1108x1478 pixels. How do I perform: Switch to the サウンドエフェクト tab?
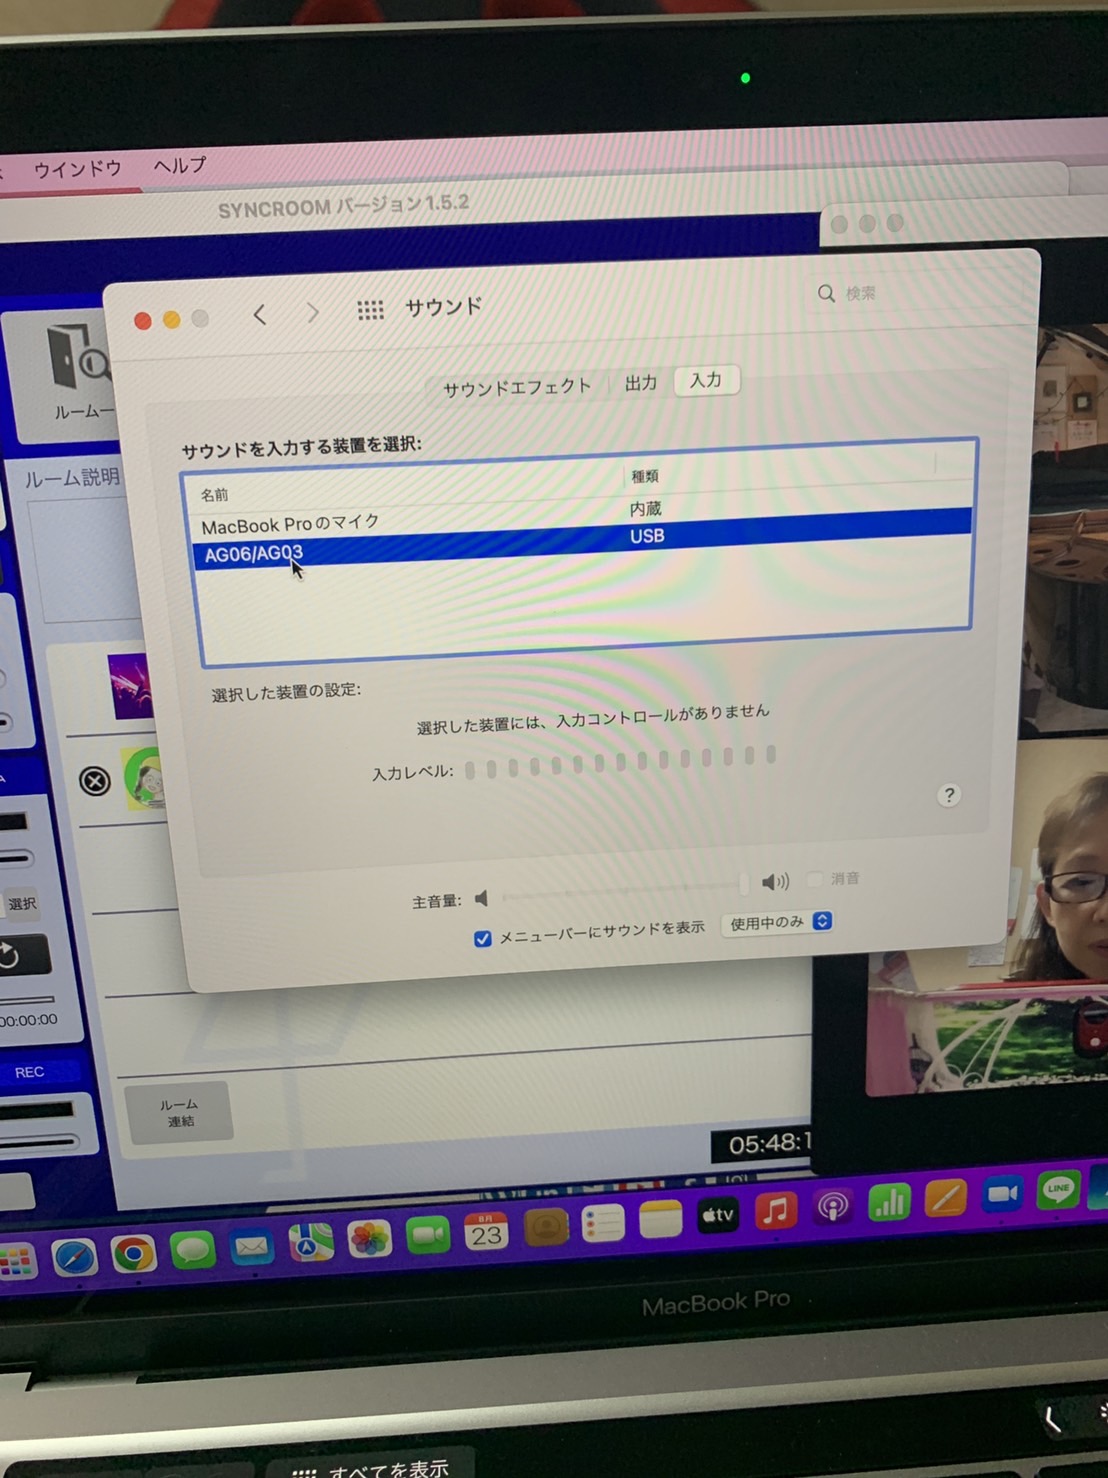517,387
